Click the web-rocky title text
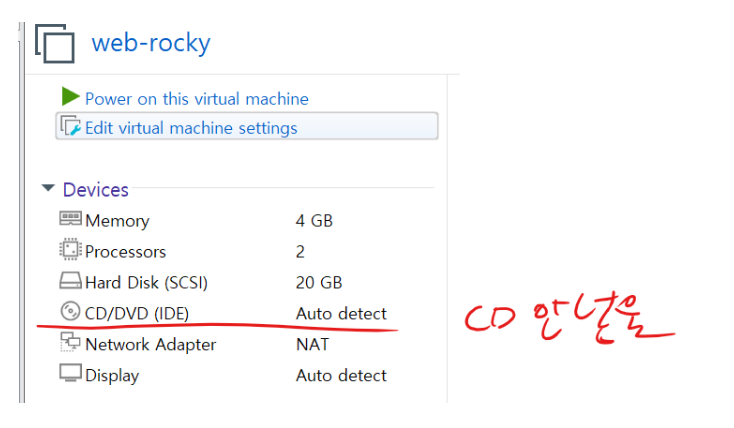The image size is (734, 428). pos(151,43)
